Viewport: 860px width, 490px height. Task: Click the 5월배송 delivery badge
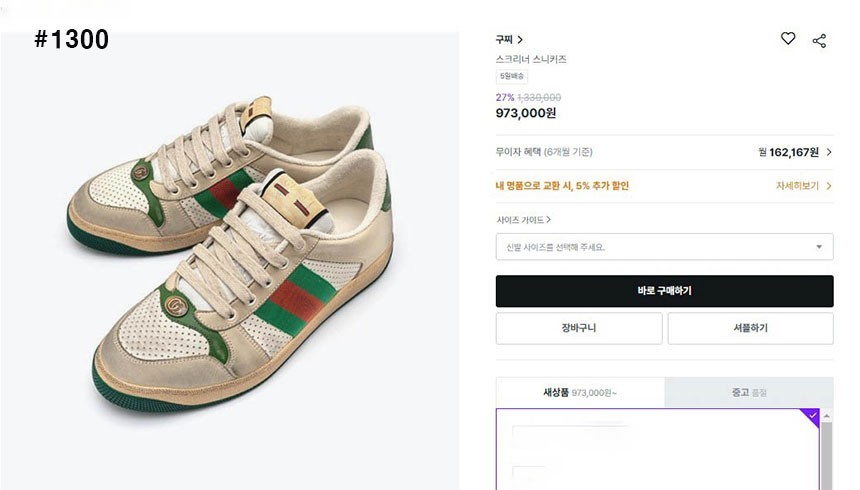pyautogui.click(x=512, y=76)
